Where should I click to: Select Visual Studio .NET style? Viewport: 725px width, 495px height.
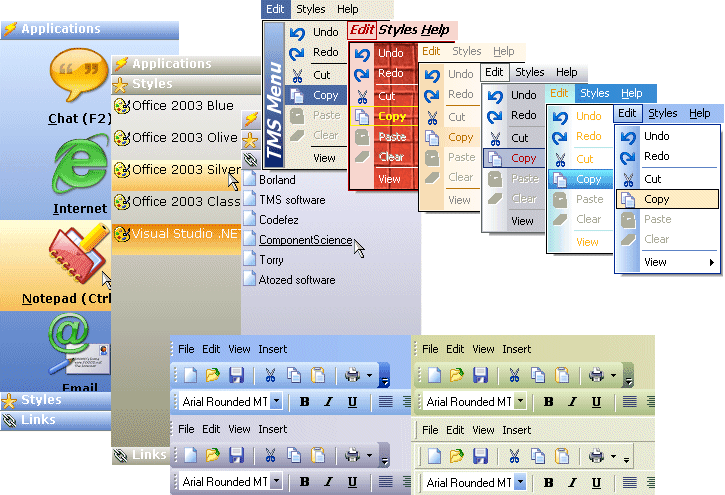pyautogui.click(x=176, y=234)
